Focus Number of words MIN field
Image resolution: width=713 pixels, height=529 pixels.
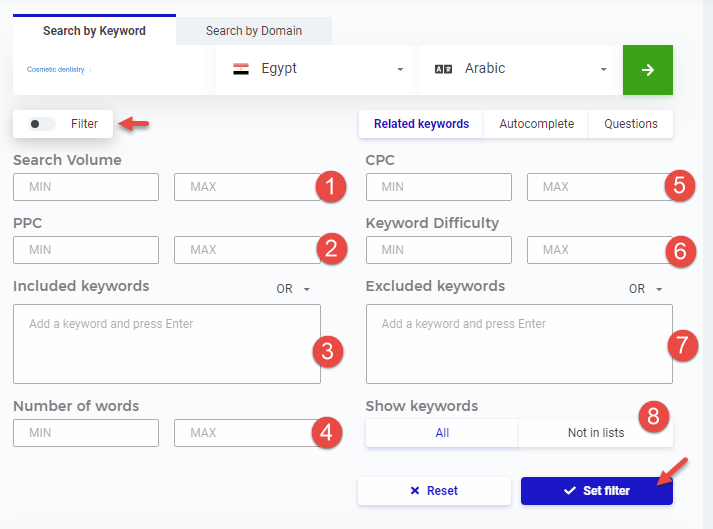(86, 433)
